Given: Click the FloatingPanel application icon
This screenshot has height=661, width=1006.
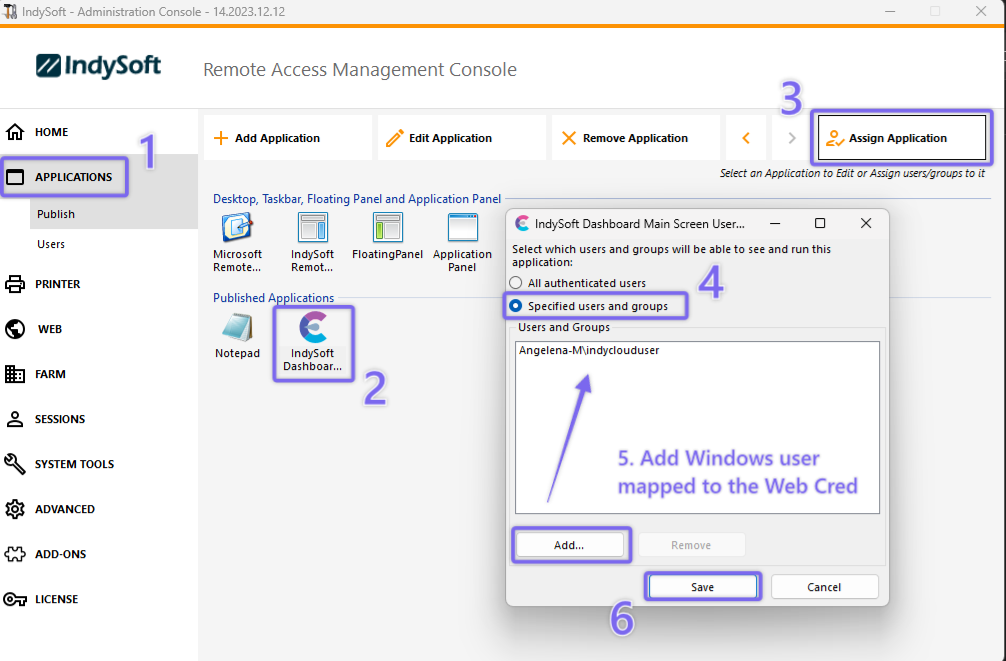Looking at the screenshot, I should pos(387,229).
